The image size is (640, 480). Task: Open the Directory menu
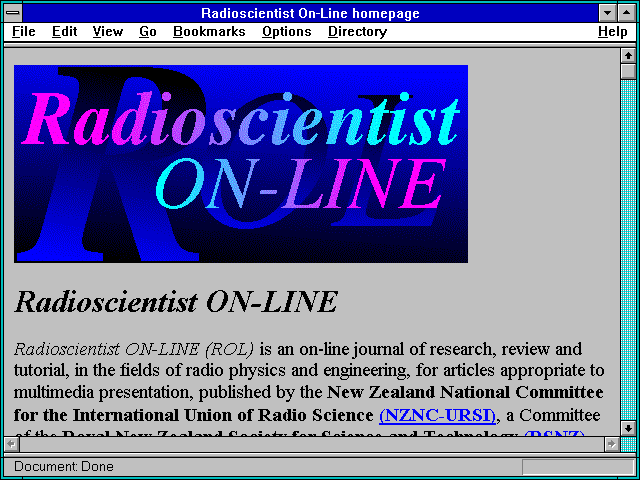point(358,32)
